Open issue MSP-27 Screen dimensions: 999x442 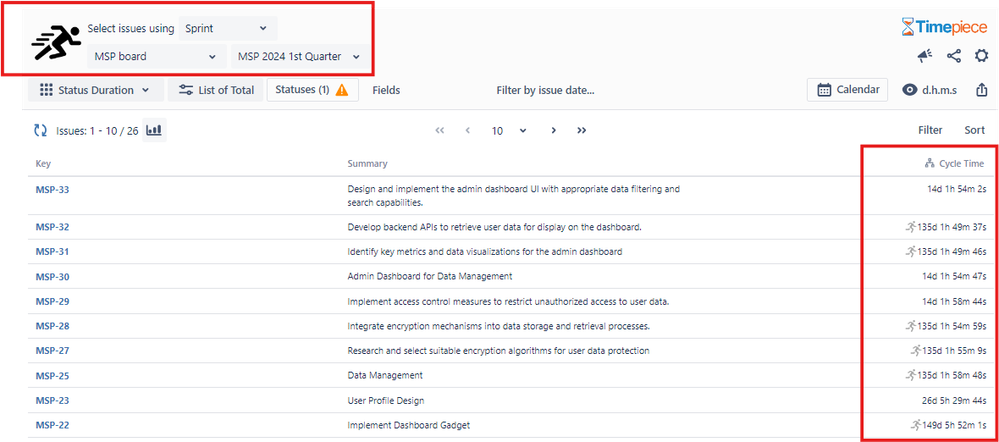(x=52, y=351)
